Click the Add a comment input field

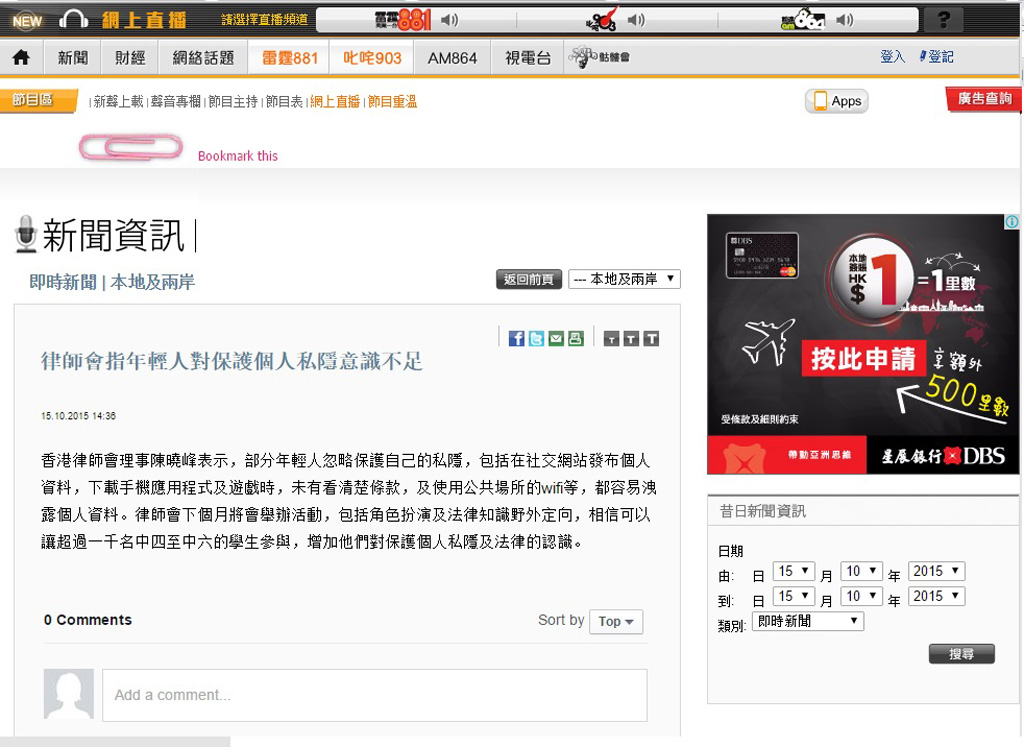[374, 695]
